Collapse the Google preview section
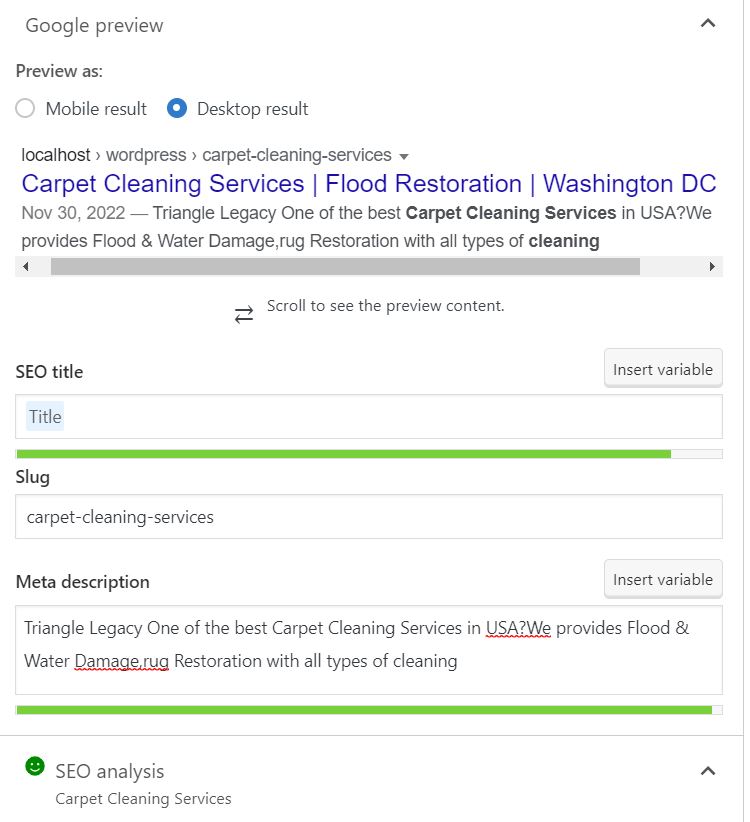750x822 pixels. point(708,24)
